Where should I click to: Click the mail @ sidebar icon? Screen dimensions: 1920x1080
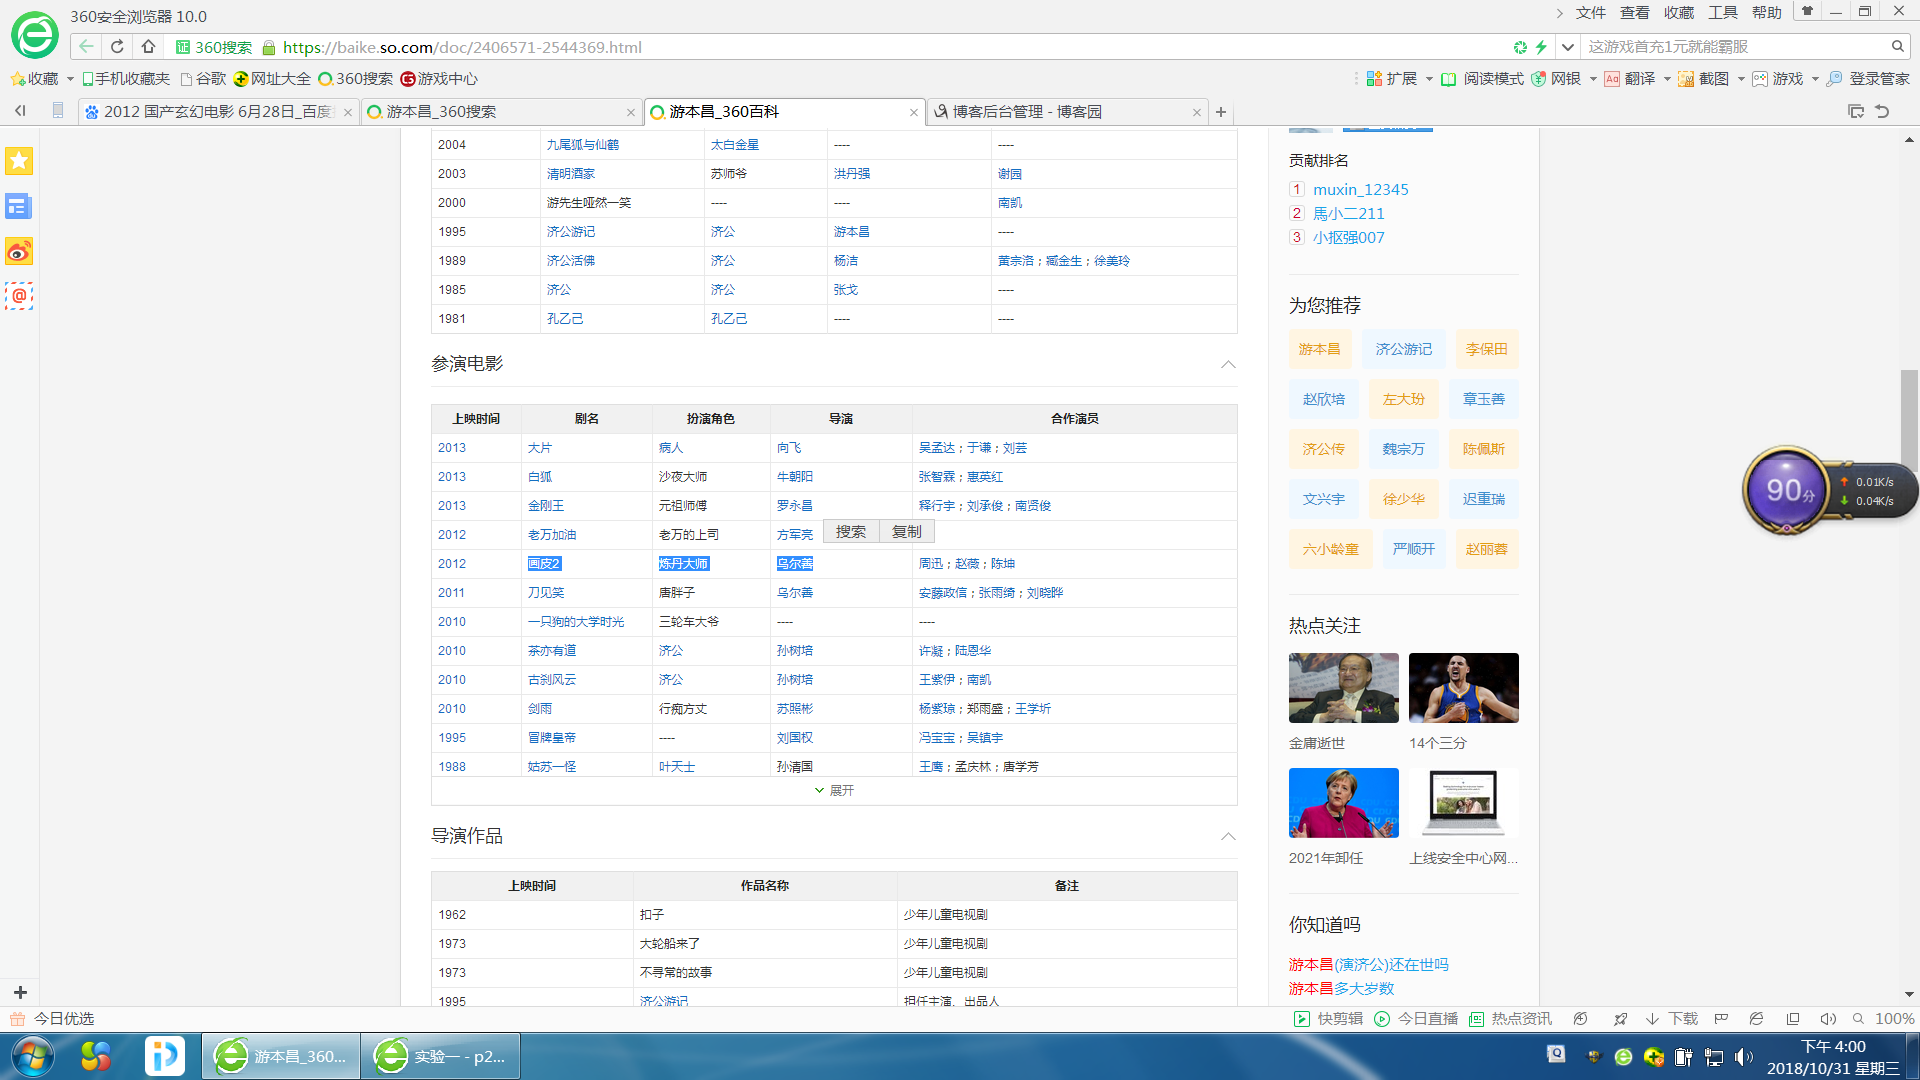[x=19, y=296]
